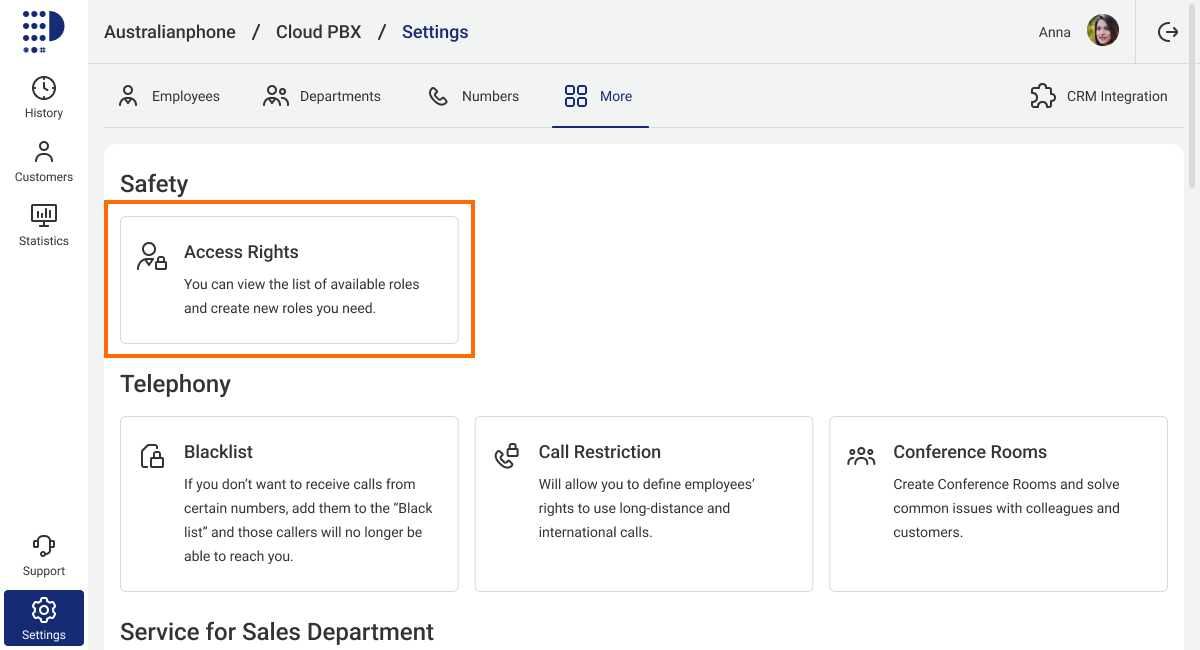
Task: Open the Access Rights card title
Action: [241, 252]
